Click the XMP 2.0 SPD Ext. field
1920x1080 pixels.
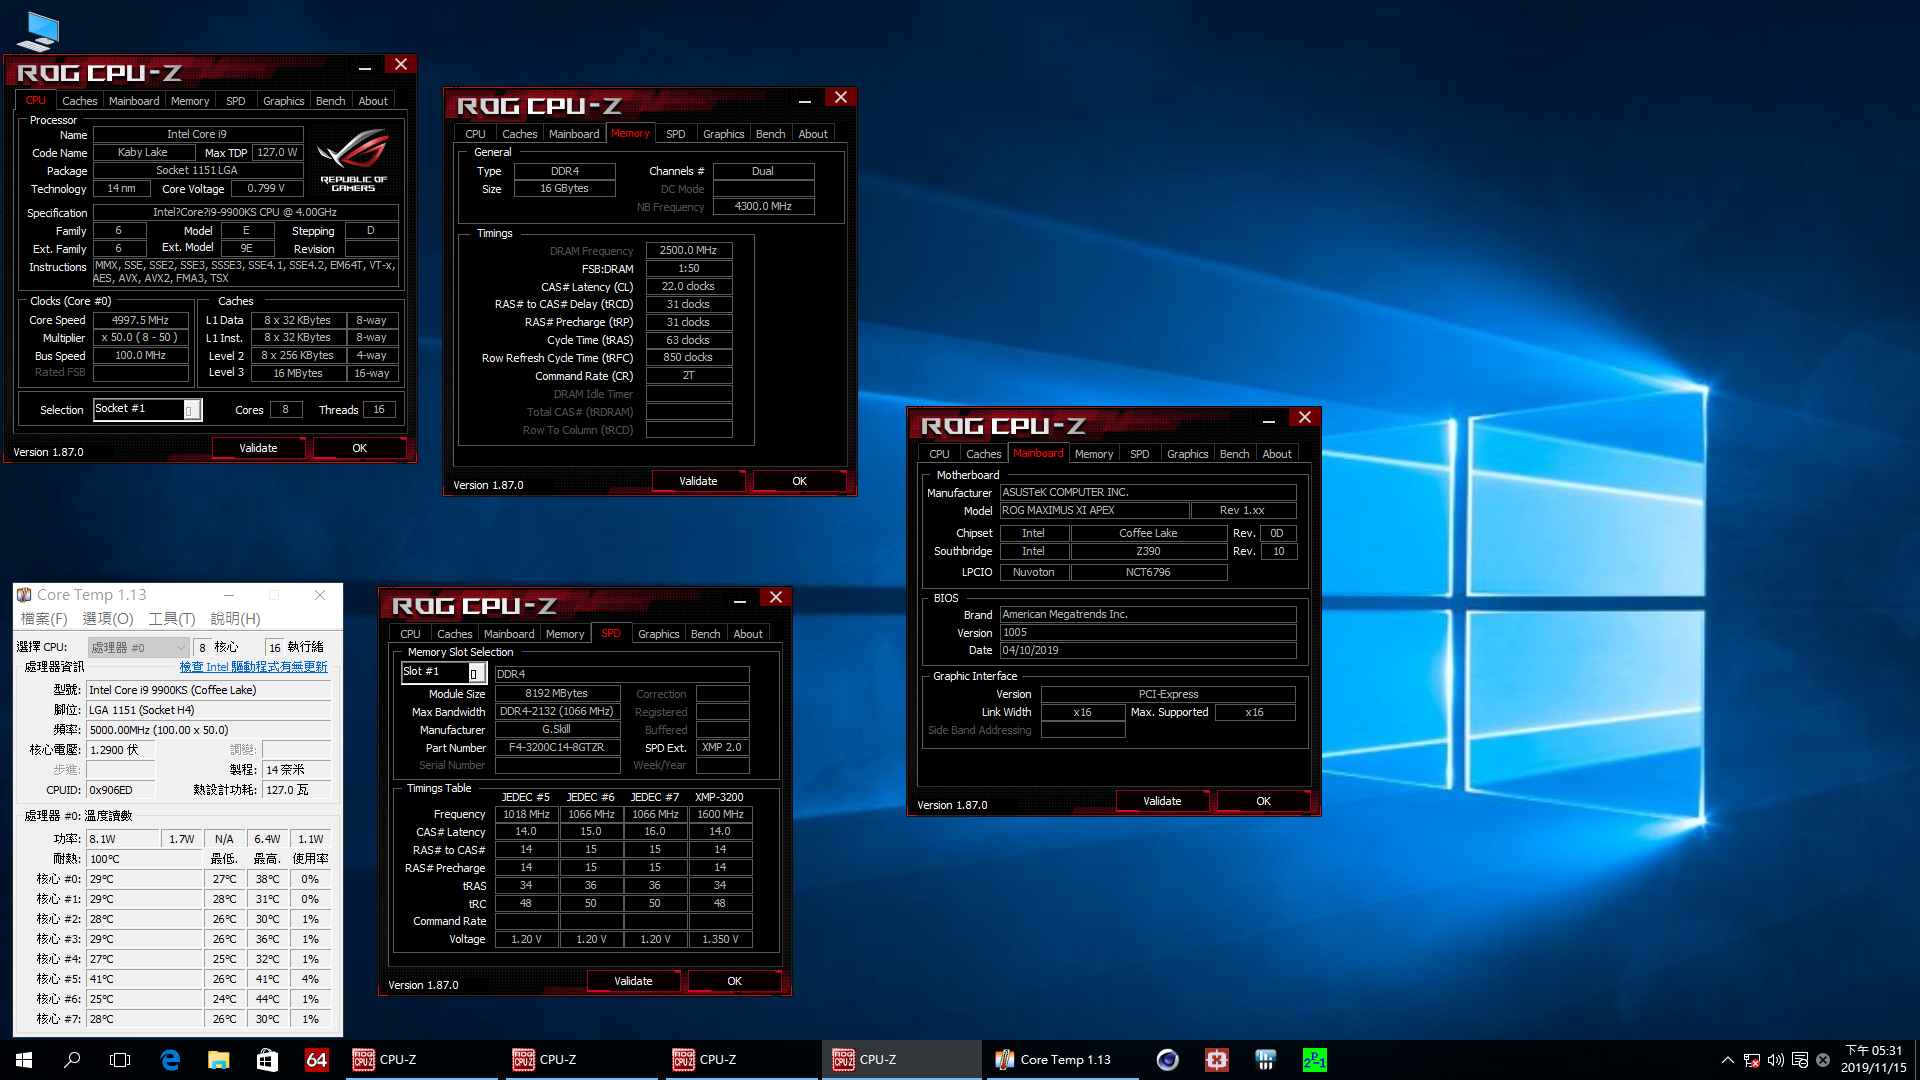[721, 747]
